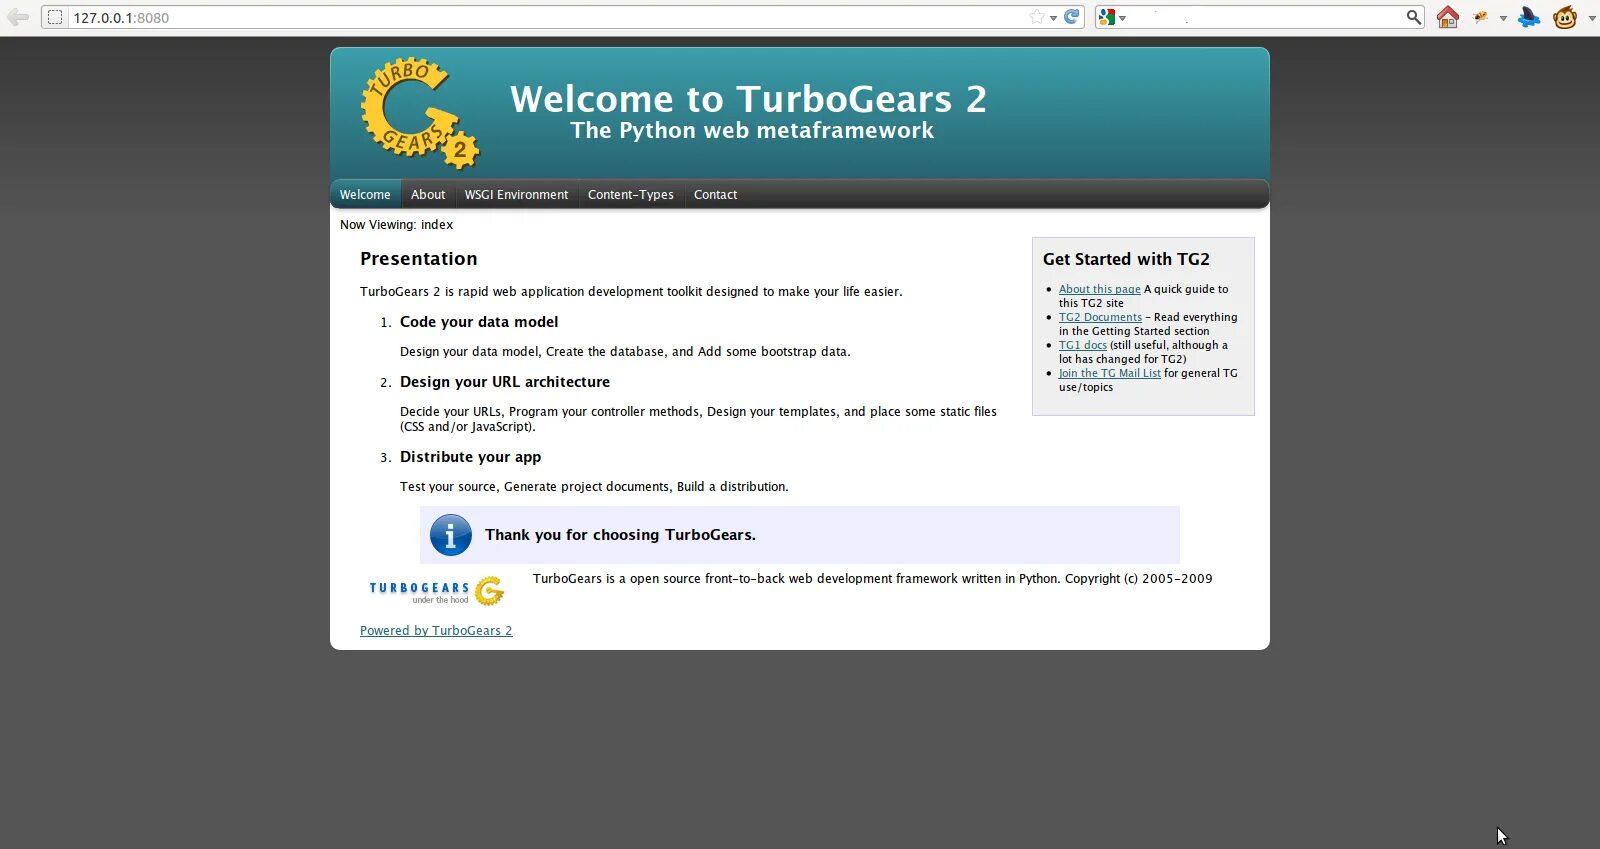Click 'The Python web metaframework' subtitle
The image size is (1600, 849).
[752, 130]
